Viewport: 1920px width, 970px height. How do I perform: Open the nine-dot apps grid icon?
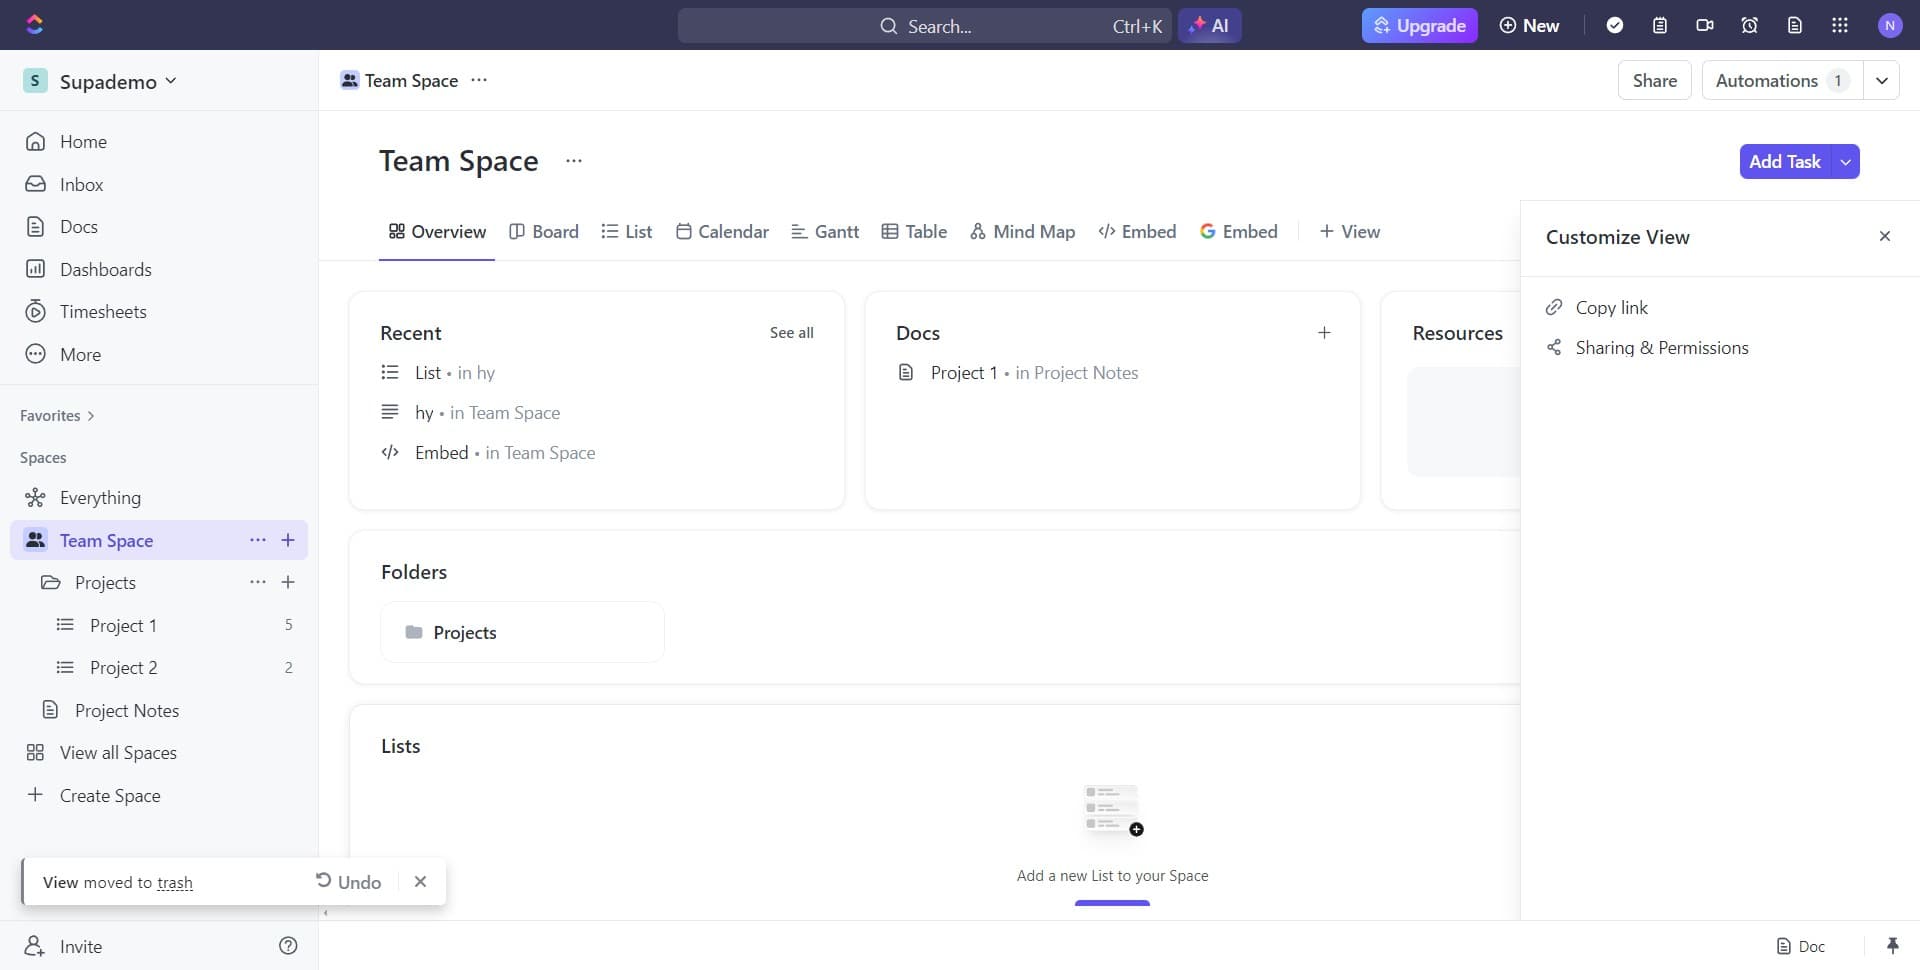coord(1839,26)
